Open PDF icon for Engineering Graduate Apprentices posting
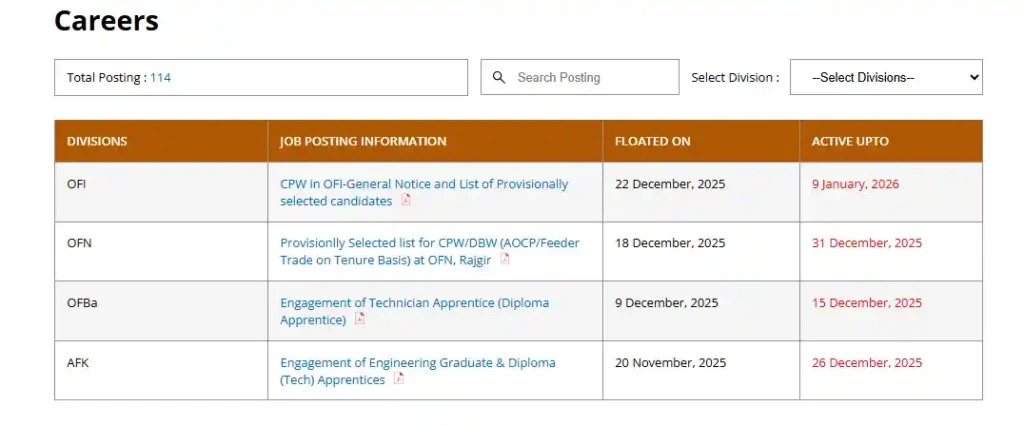This screenshot has height=426, width=1024. [399, 379]
